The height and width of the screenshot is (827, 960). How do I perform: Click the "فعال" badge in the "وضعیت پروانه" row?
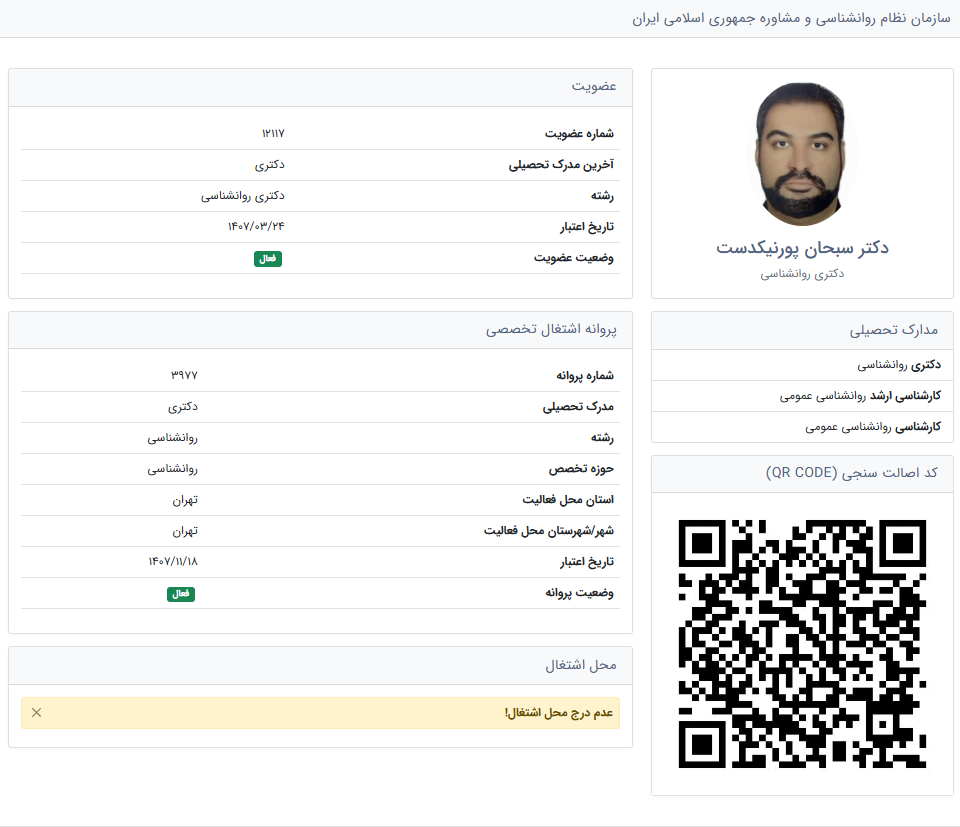coord(181,594)
